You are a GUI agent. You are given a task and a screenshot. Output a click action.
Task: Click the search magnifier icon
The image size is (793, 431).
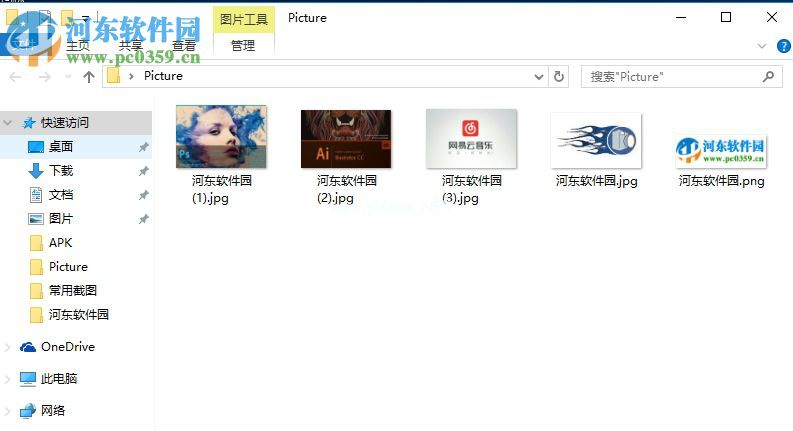(x=767, y=76)
